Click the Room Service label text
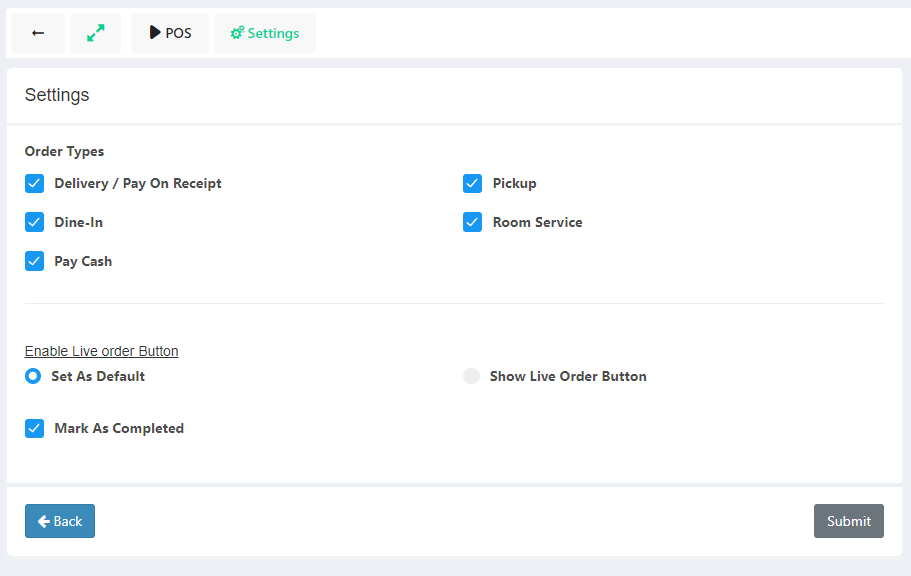This screenshot has height=576, width=911. 537,222
